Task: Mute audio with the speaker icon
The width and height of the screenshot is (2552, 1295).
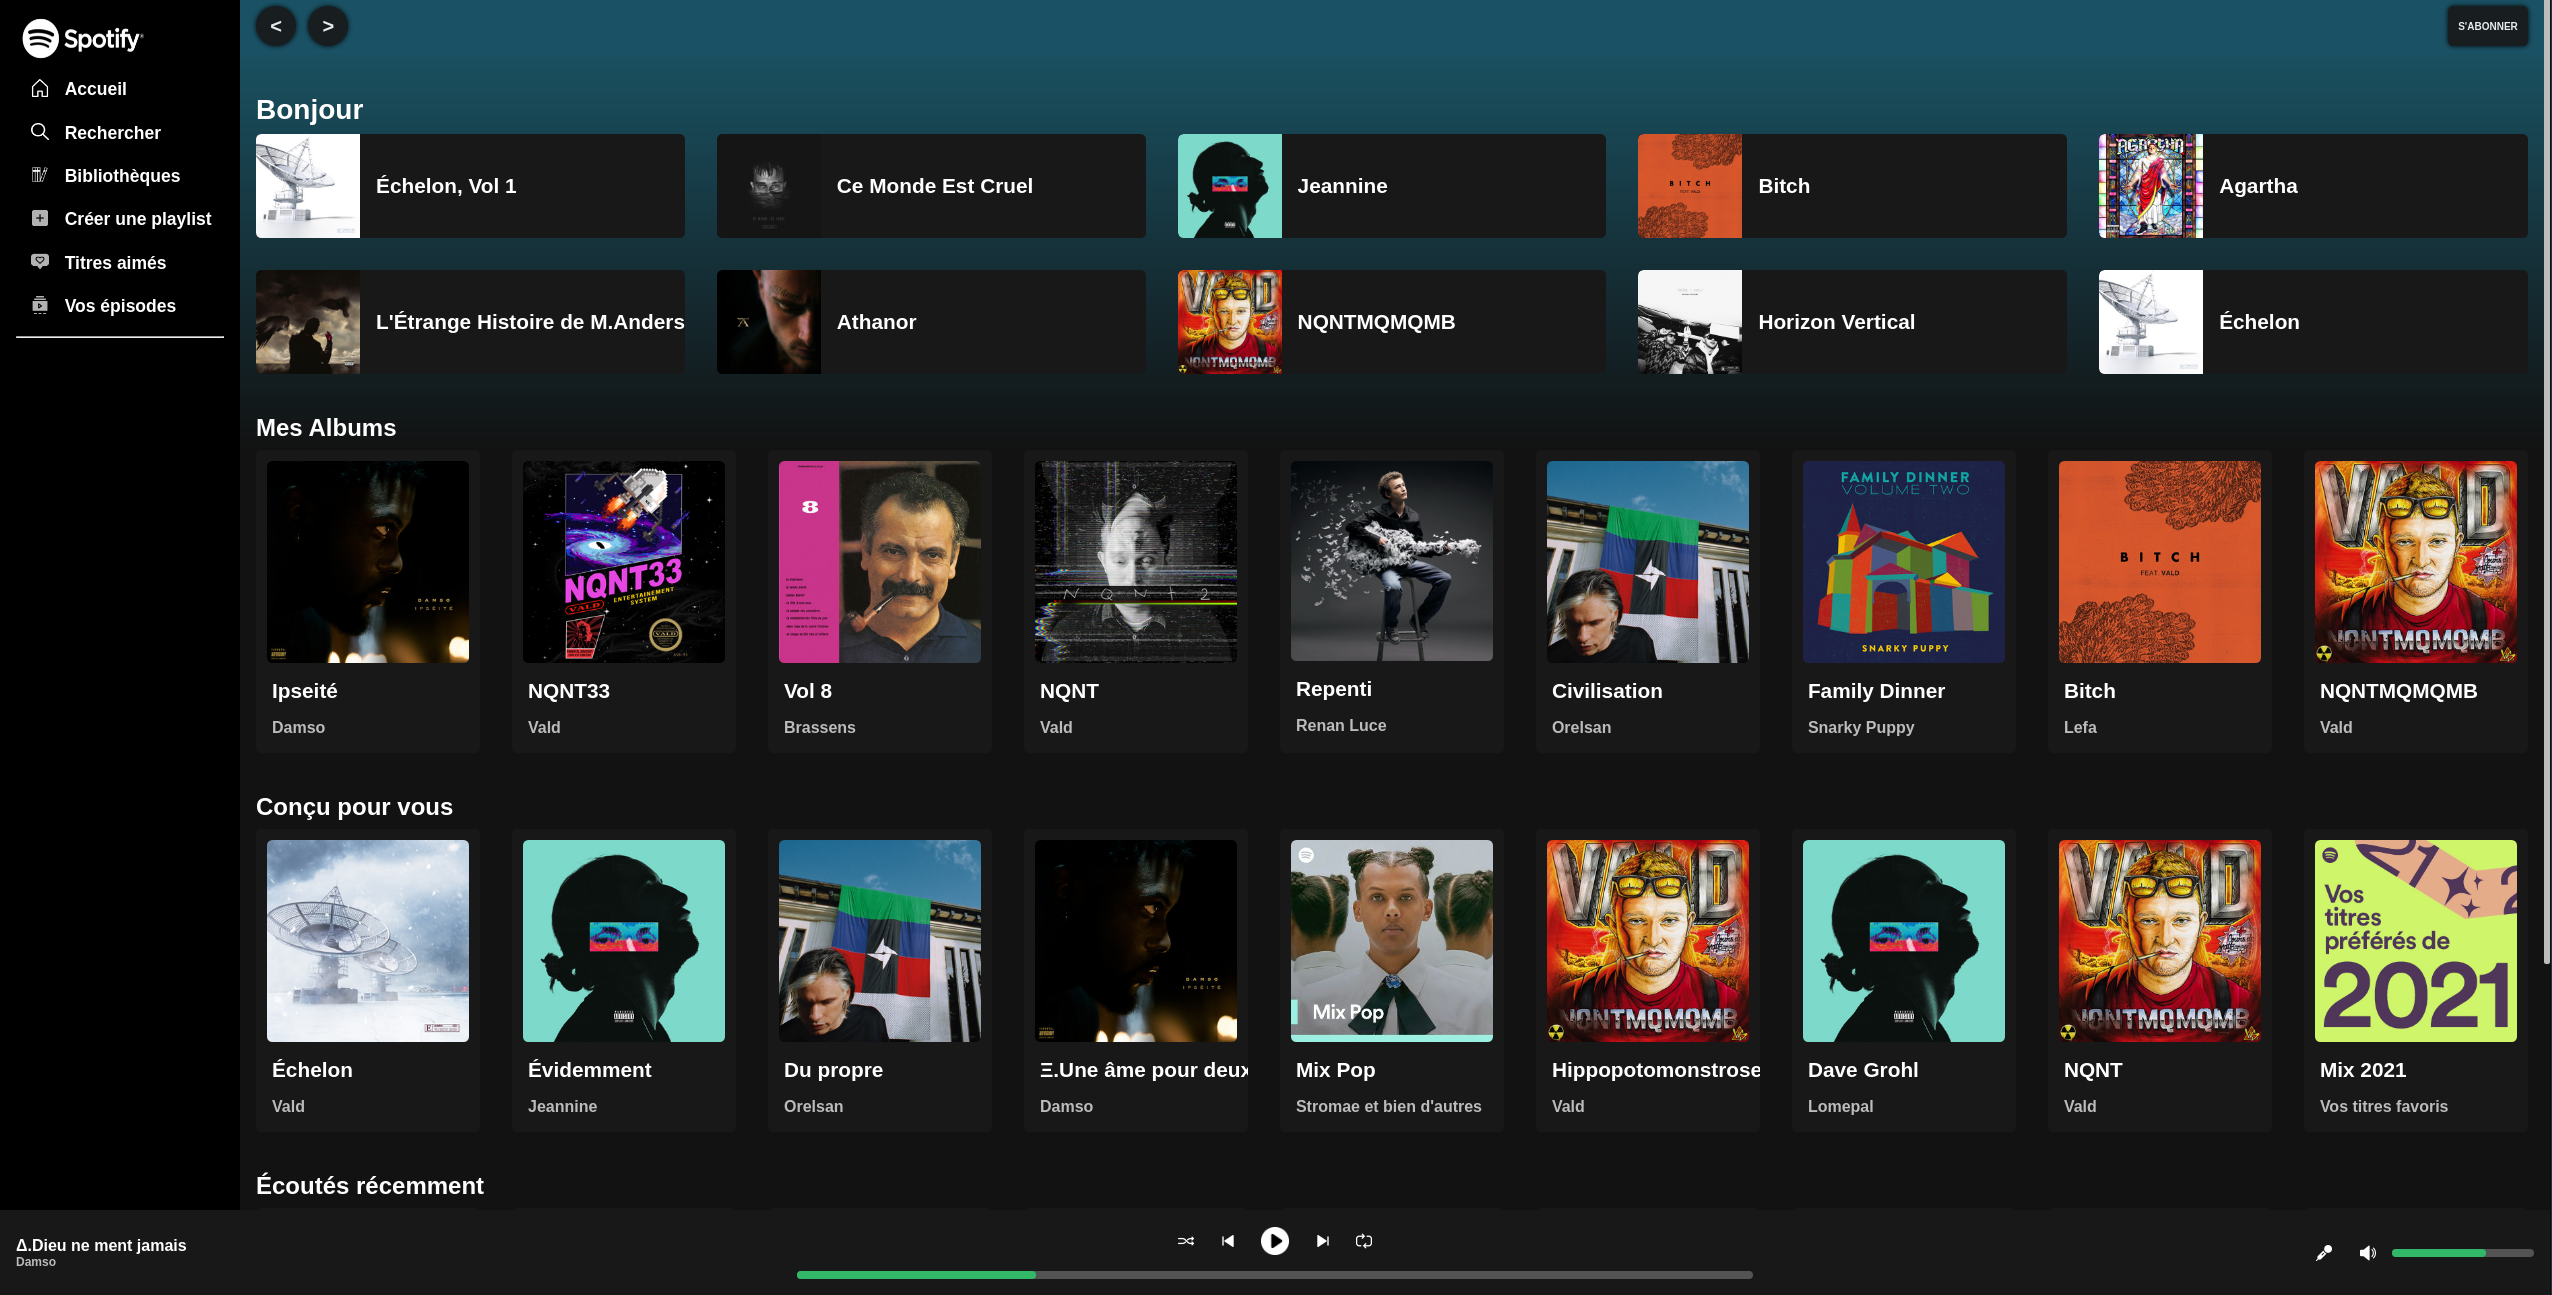Action: click(x=2367, y=1252)
